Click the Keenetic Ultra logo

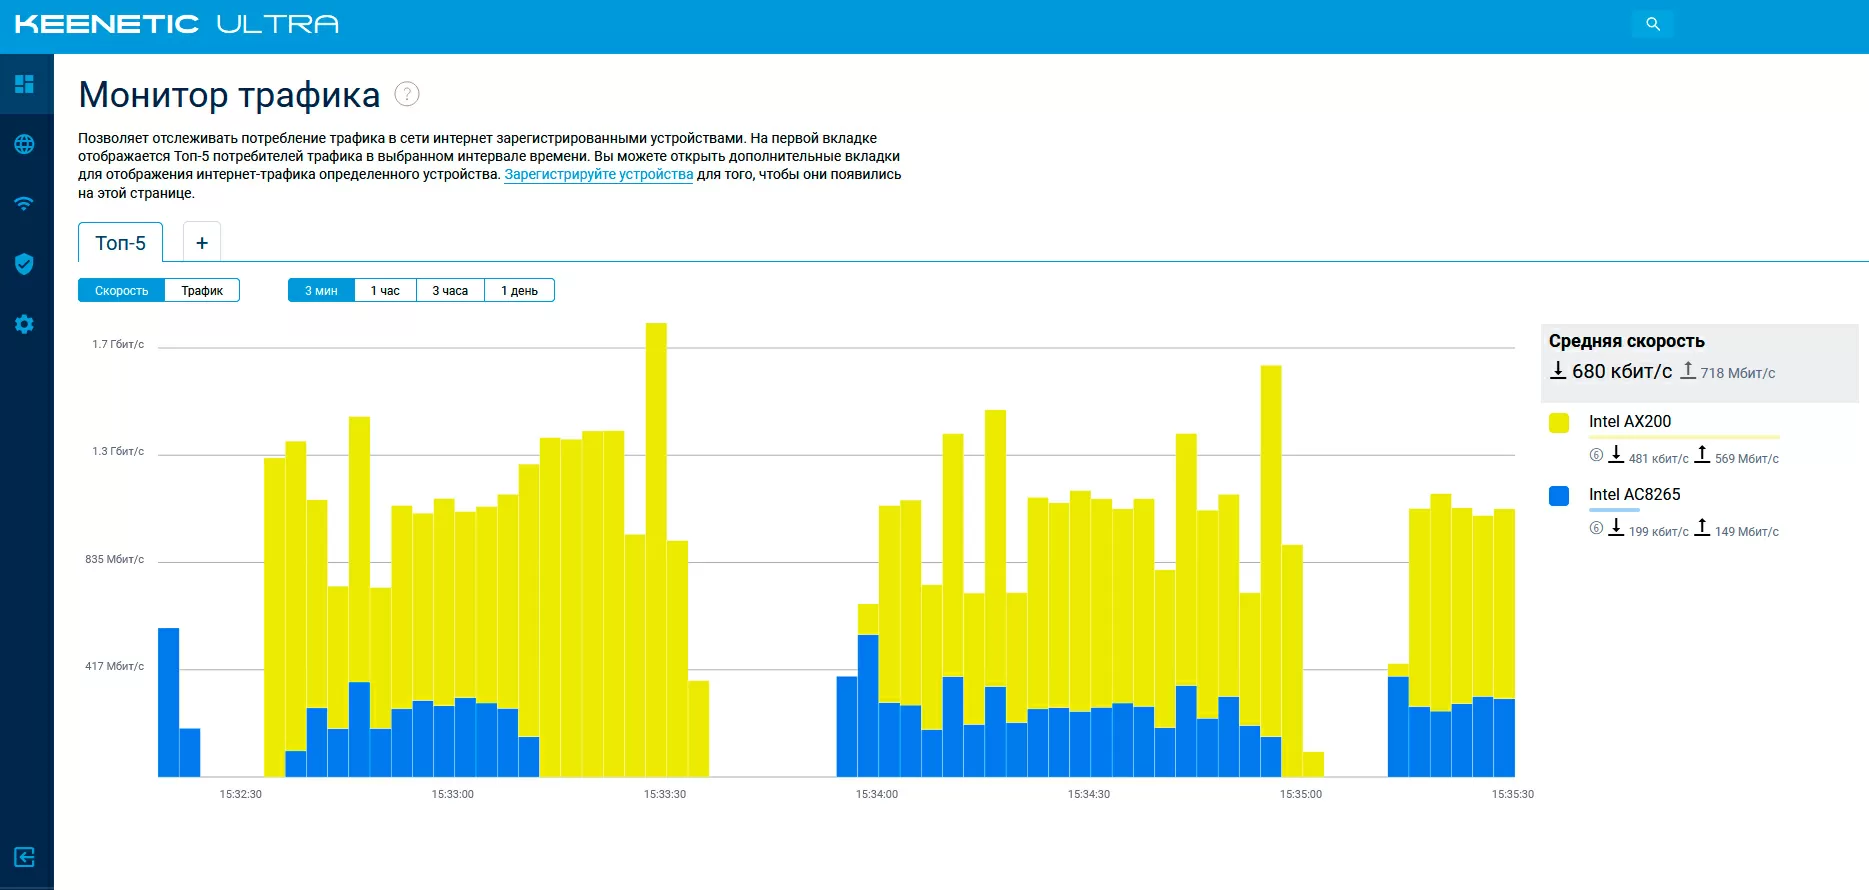click(177, 24)
